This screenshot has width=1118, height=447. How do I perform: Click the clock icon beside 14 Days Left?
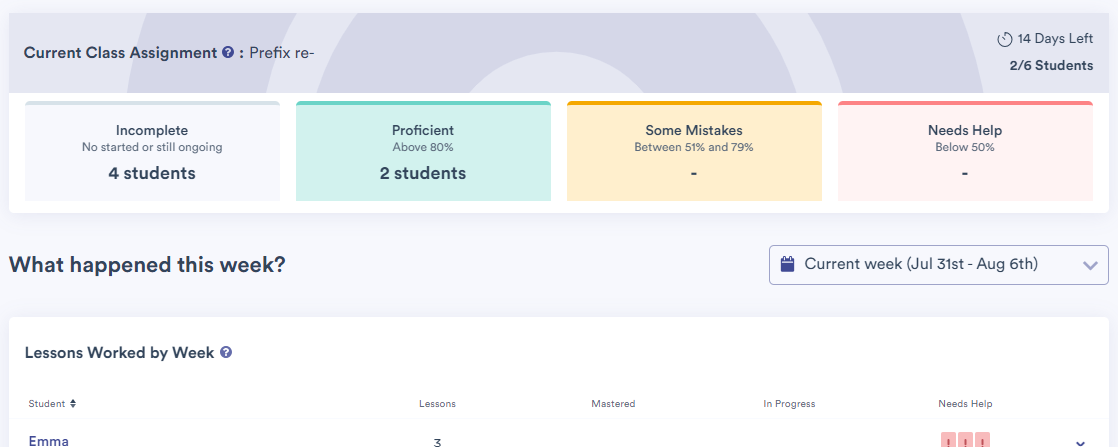(1005, 40)
